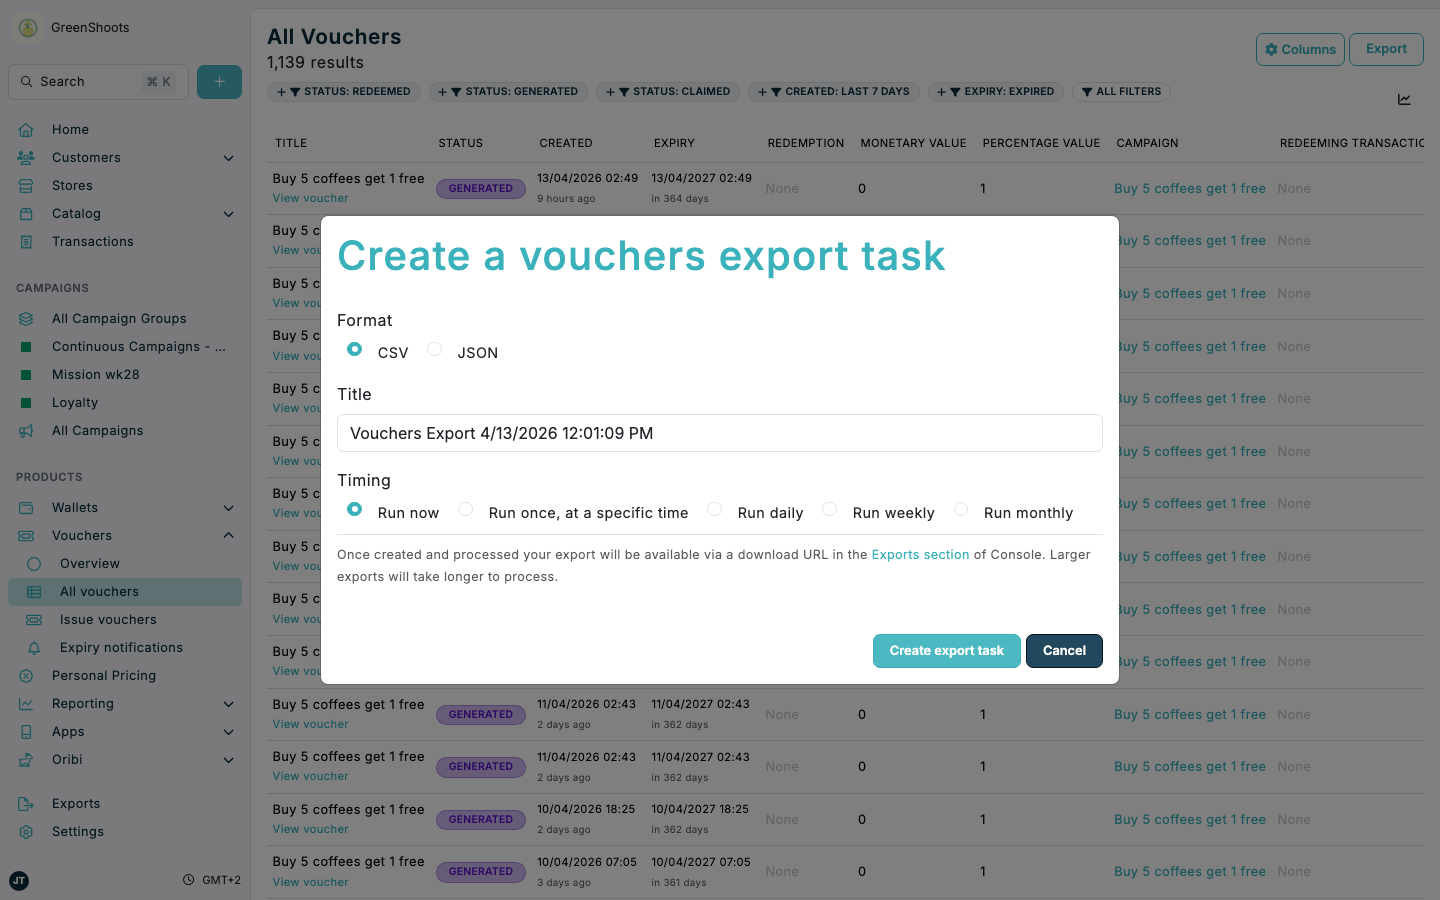Click the Expiry notifications bell icon
Viewport: 1440px width, 900px height.
pyautogui.click(x=35, y=647)
